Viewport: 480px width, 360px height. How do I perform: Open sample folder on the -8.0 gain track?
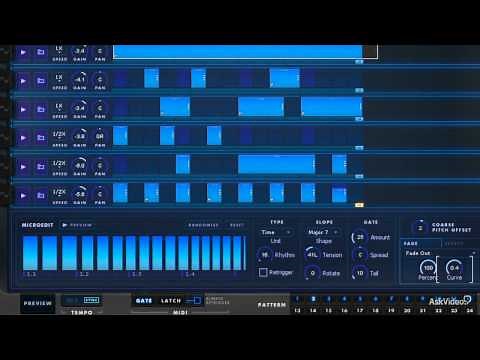pos(41,167)
